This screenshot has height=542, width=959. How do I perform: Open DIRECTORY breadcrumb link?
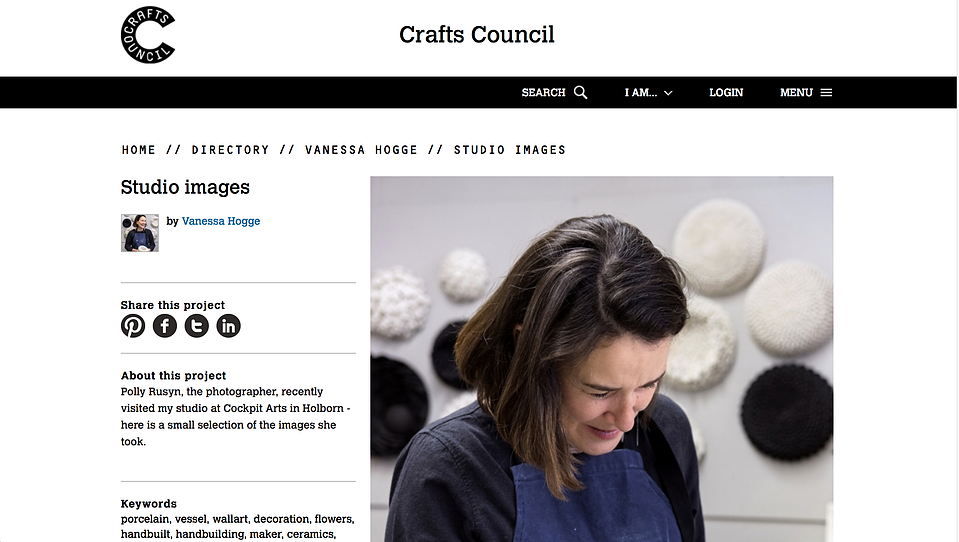pos(231,150)
